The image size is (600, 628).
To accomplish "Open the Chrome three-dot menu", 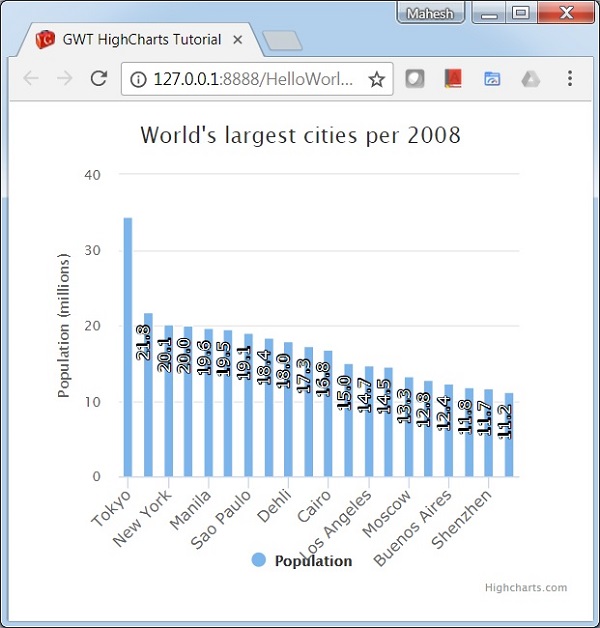I will pyautogui.click(x=570, y=78).
